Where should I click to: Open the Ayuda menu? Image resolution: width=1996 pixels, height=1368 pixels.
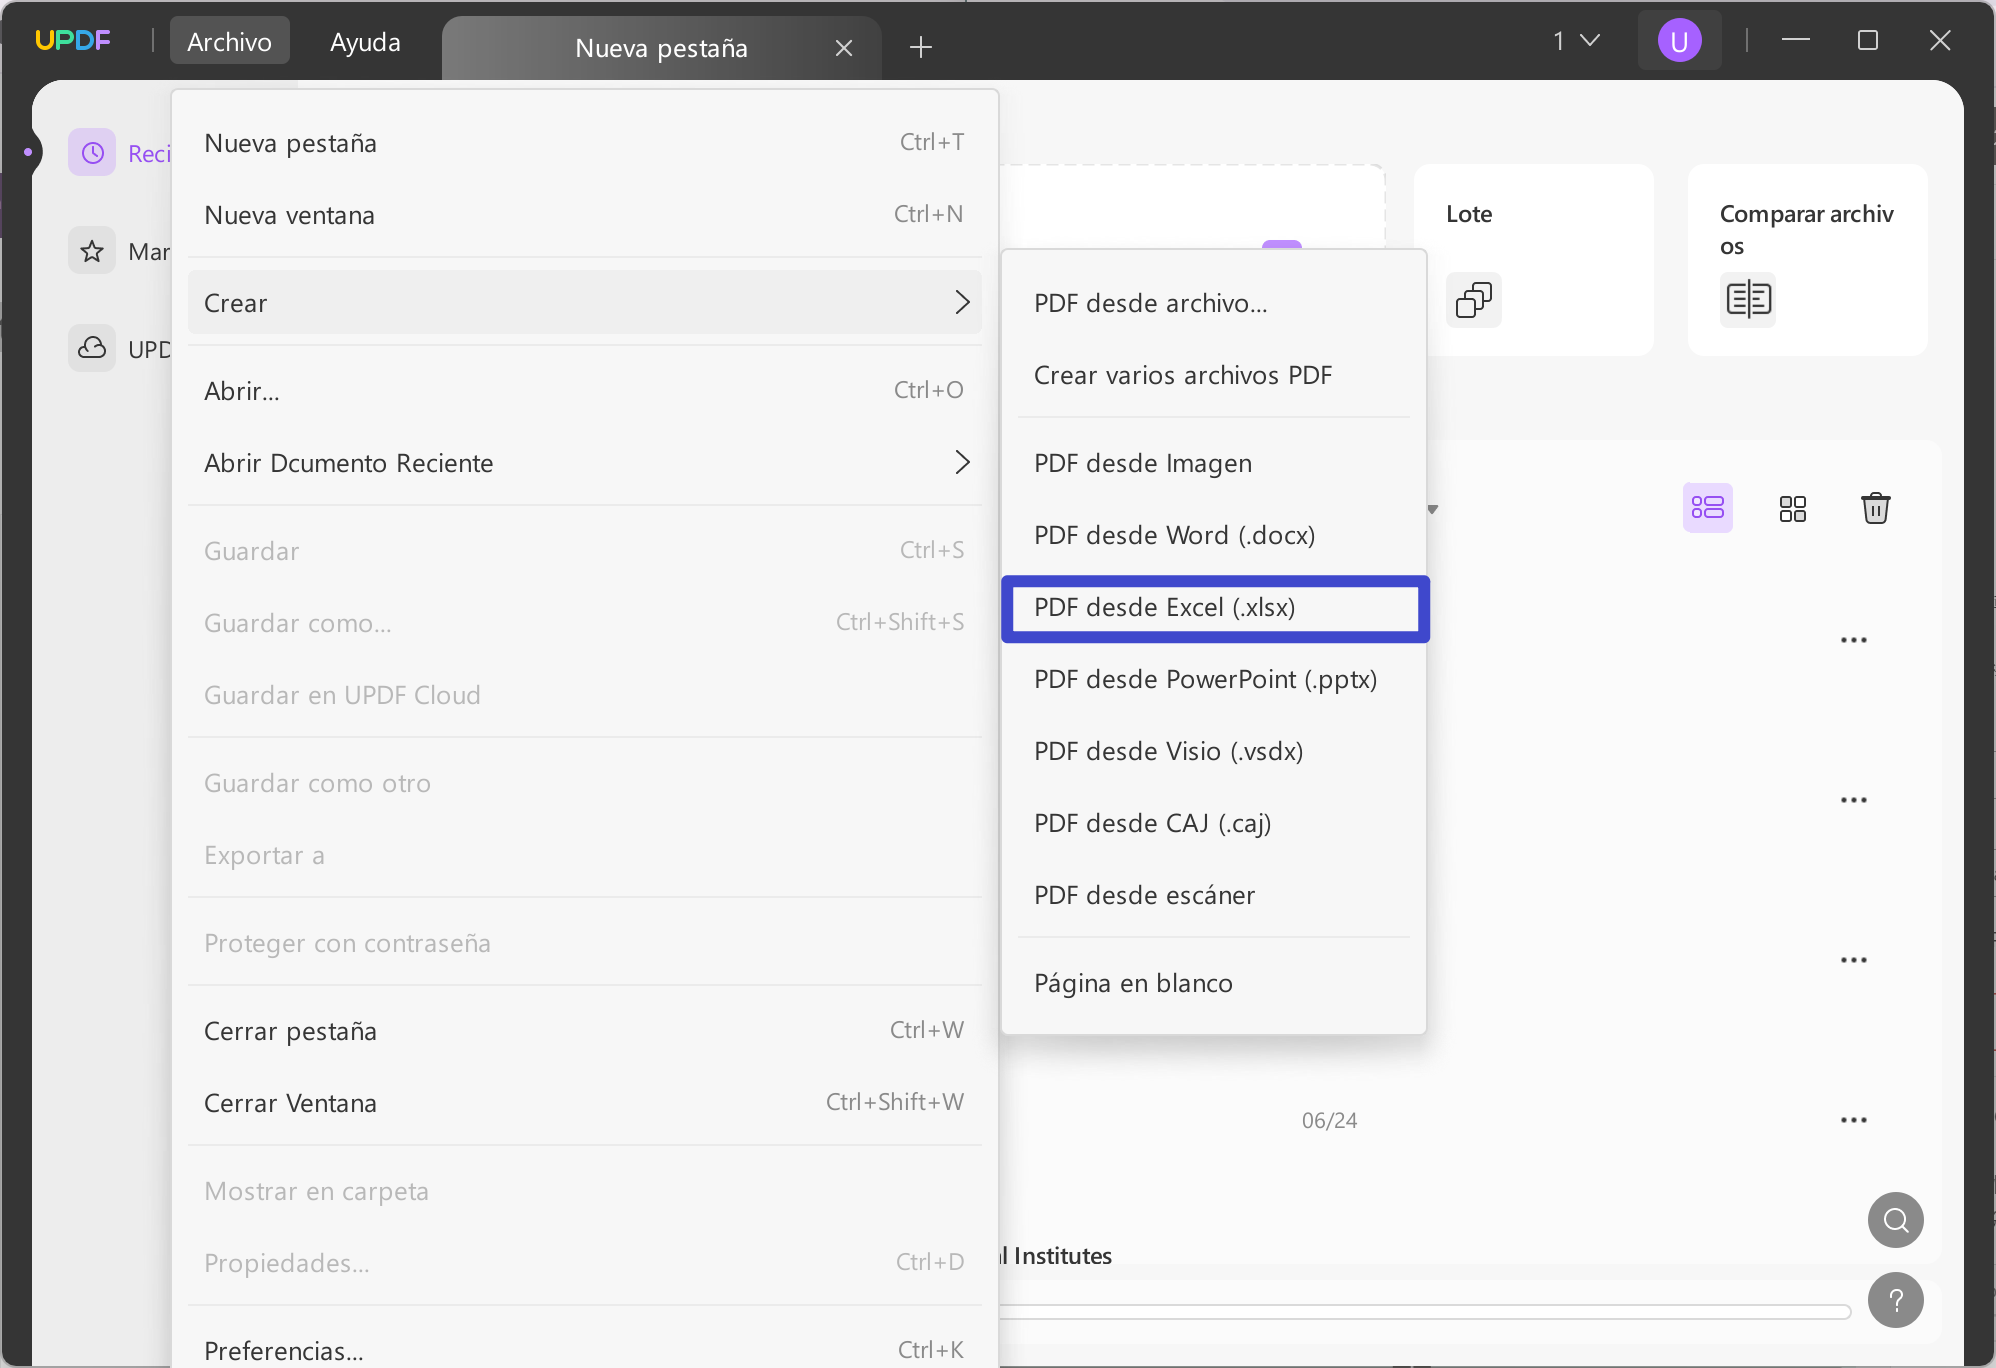[x=365, y=42]
